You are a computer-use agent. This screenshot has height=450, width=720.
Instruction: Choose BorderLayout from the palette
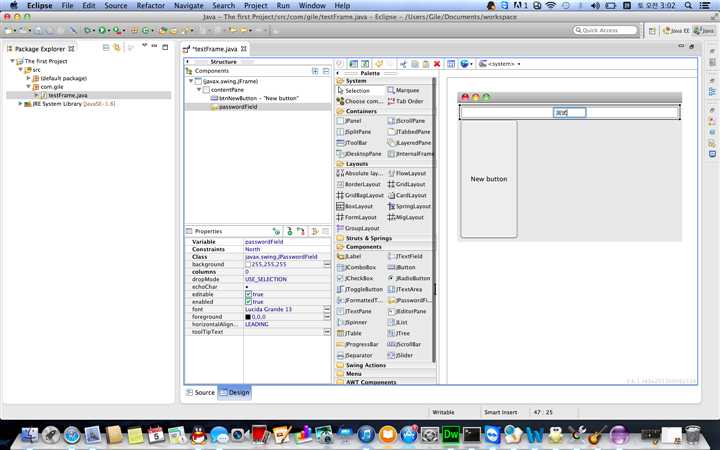pyautogui.click(x=359, y=185)
